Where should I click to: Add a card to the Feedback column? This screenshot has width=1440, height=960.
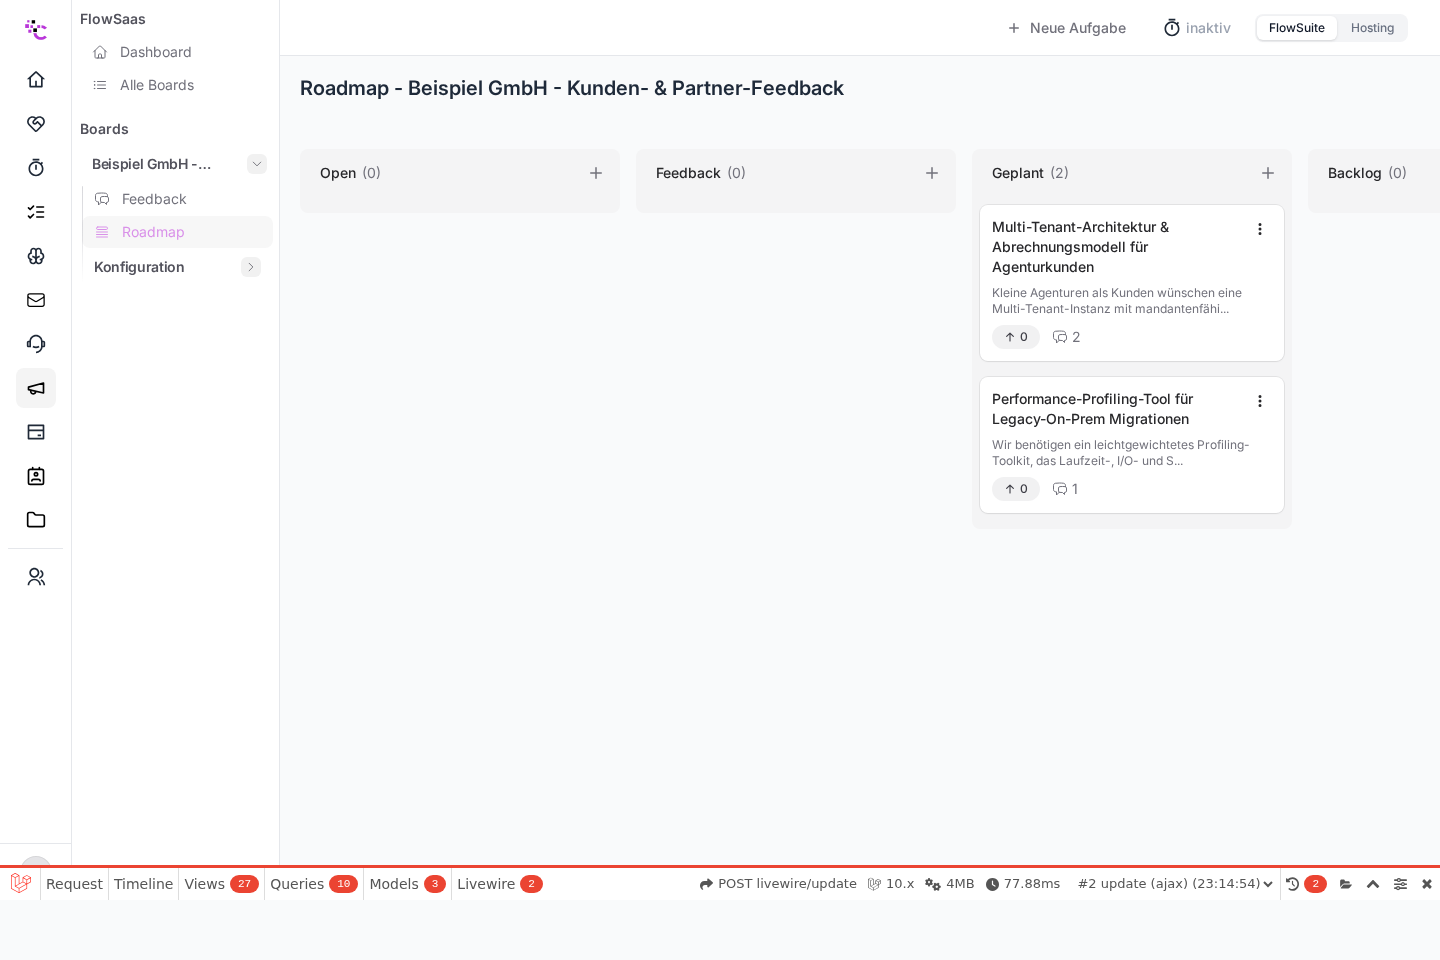(x=932, y=173)
